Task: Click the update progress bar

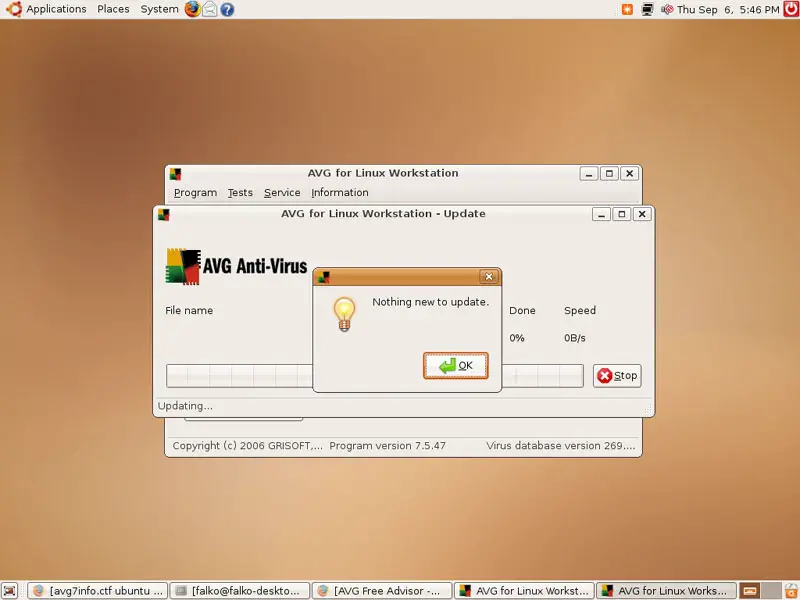Action: coord(374,376)
